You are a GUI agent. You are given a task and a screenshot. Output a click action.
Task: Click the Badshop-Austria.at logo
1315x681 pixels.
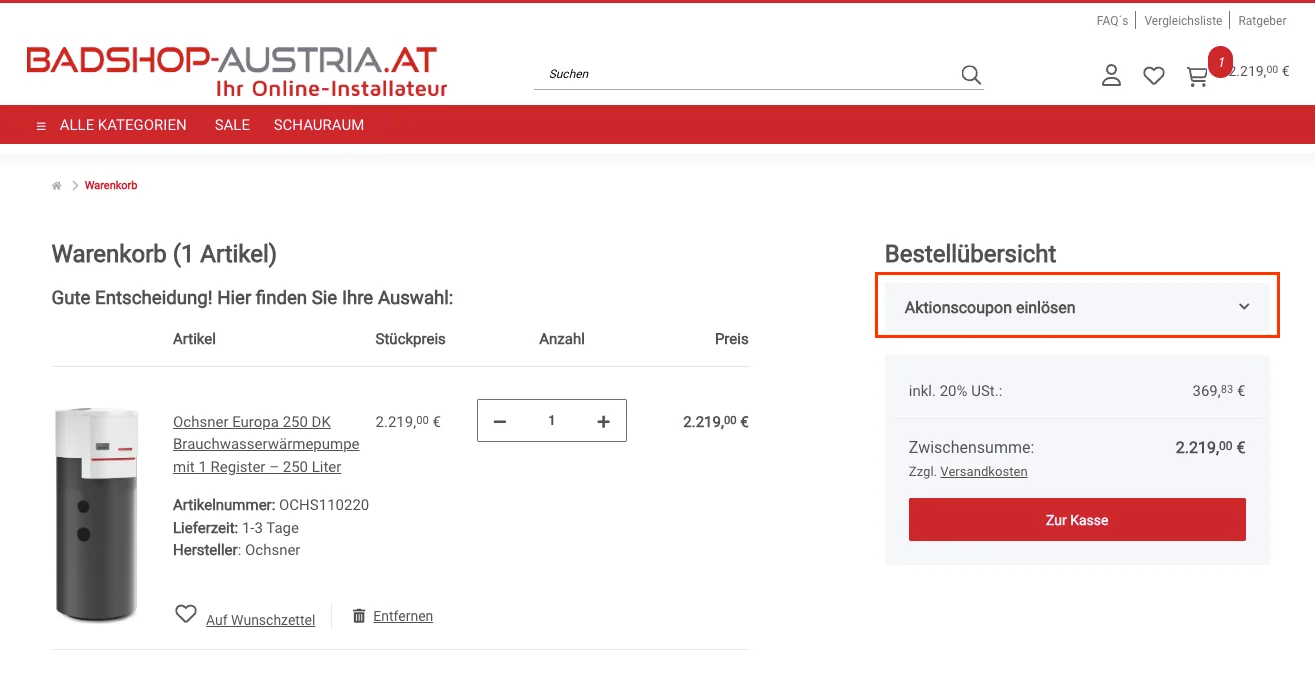pos(237,71)
